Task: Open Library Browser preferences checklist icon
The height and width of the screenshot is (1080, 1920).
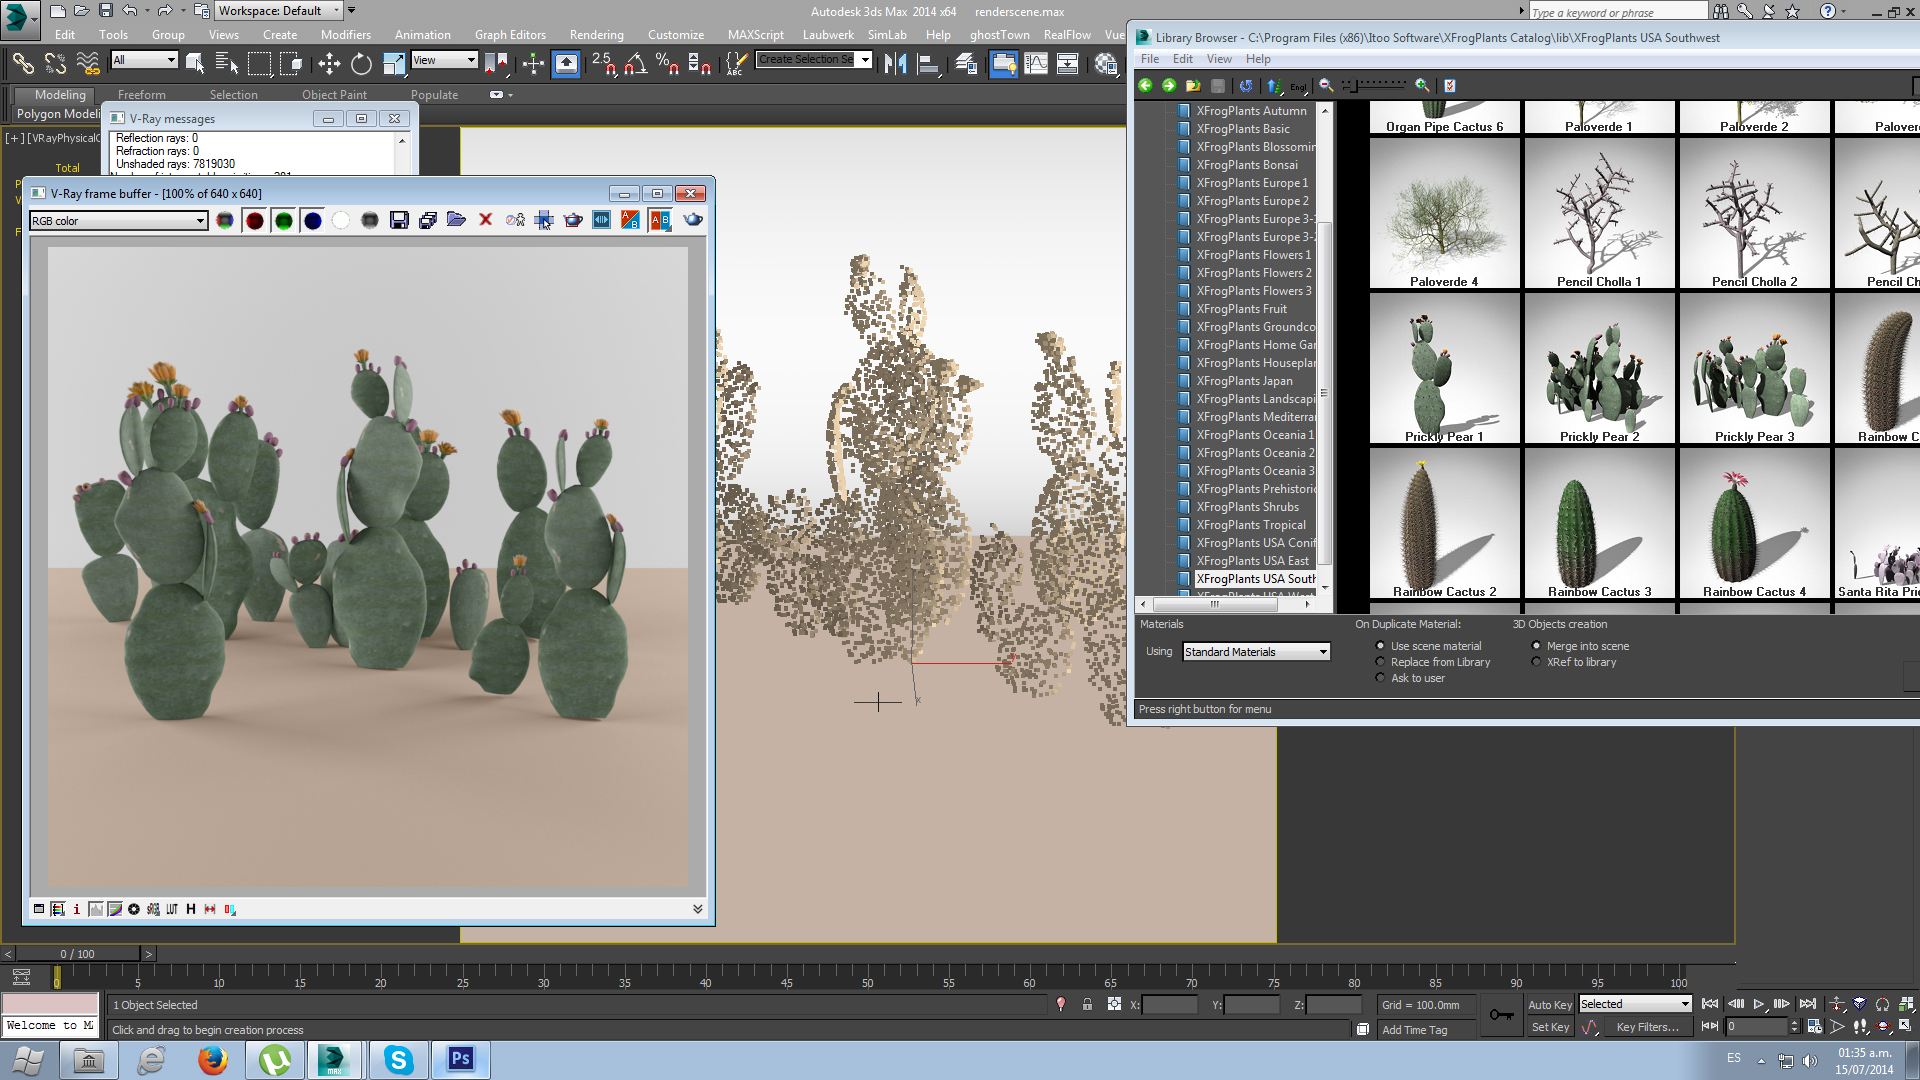Action: 1450,86
